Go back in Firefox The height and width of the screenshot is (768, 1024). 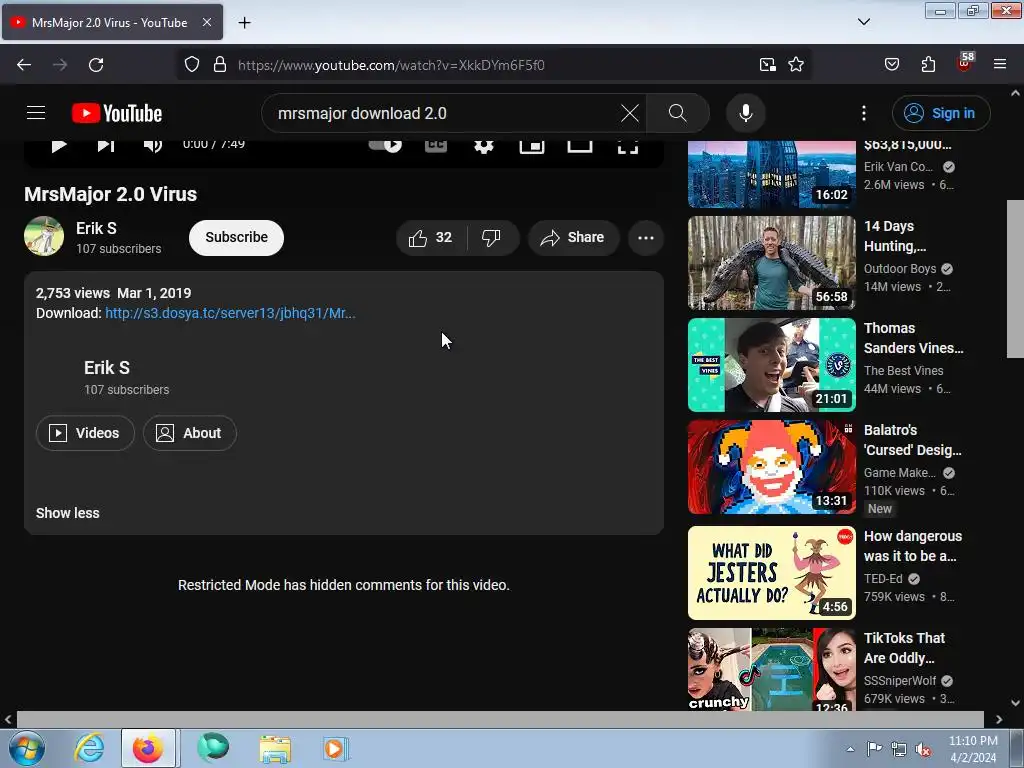(x=24, y=65)
